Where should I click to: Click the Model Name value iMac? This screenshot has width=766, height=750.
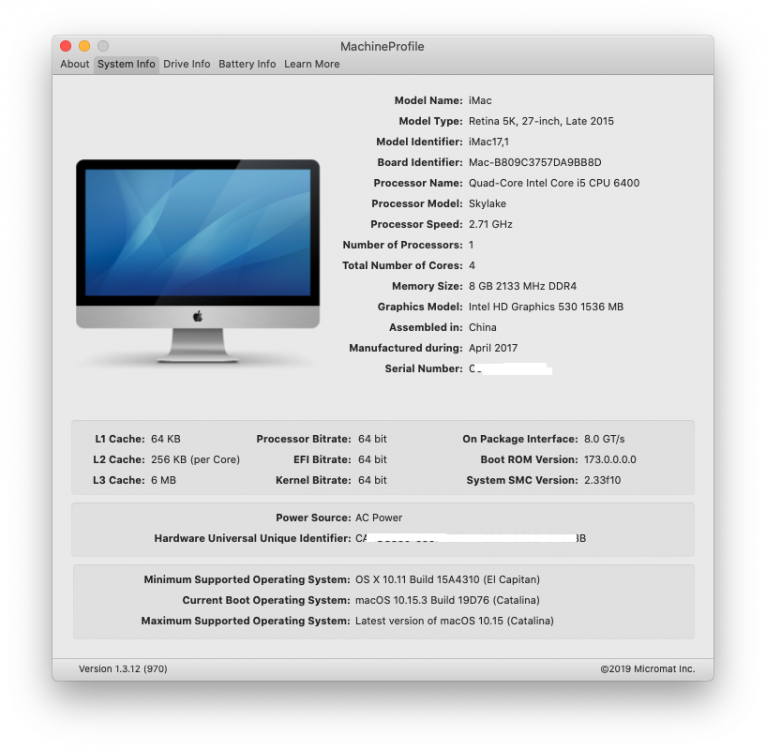[480, 101]
